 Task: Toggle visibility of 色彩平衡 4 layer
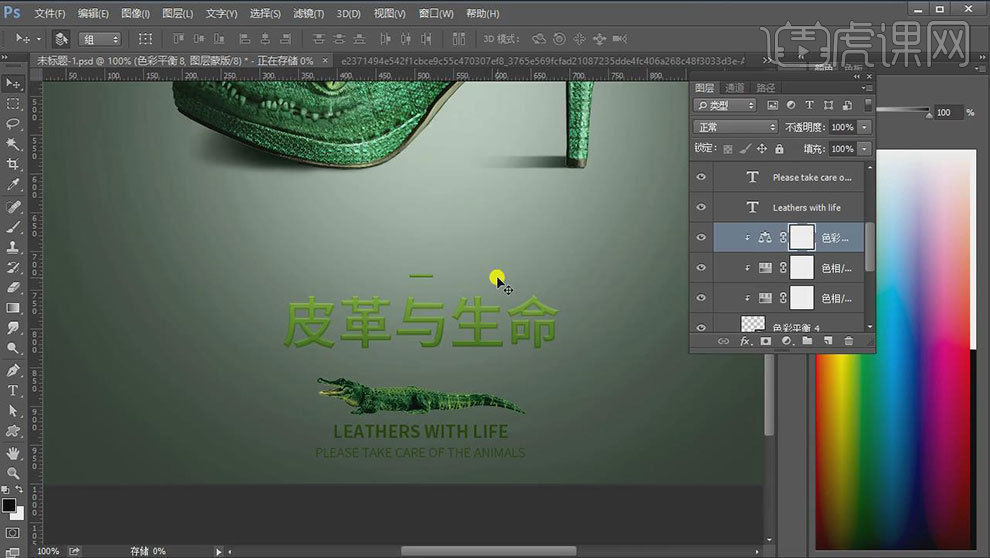(x=701, y=327)
